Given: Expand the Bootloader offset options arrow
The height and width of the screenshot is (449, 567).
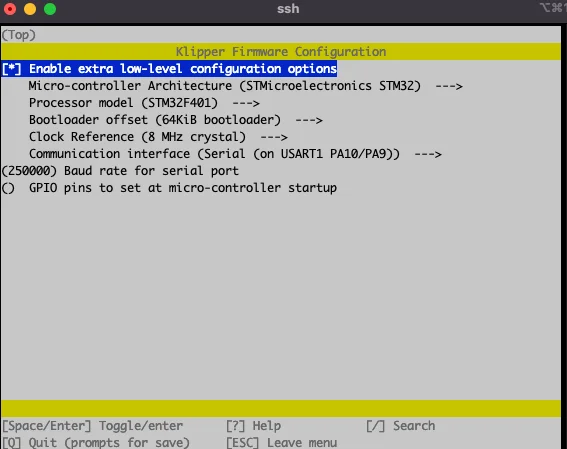Looking at the screenshot, I should 309,120.
